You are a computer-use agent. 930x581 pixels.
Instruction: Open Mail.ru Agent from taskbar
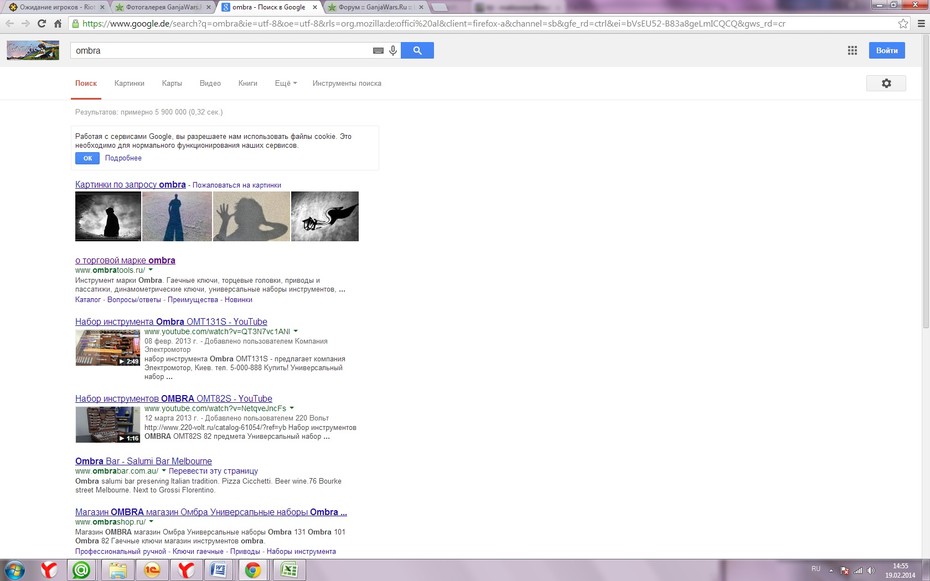click(81, 570)
